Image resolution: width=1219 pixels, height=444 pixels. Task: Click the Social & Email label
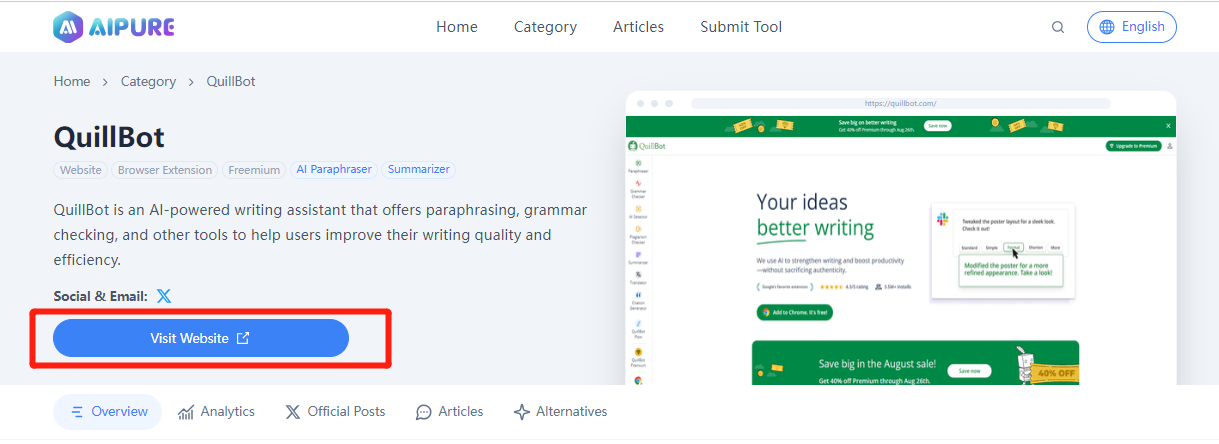101,296
